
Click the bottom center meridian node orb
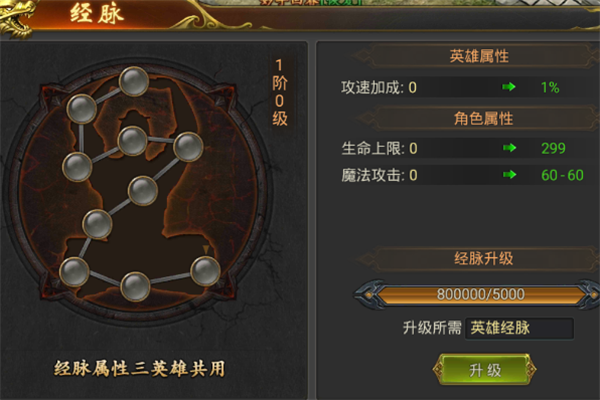135,287
